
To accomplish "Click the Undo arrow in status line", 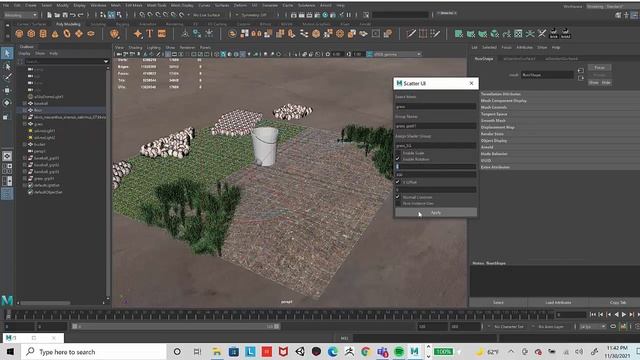I will point(72,15).
